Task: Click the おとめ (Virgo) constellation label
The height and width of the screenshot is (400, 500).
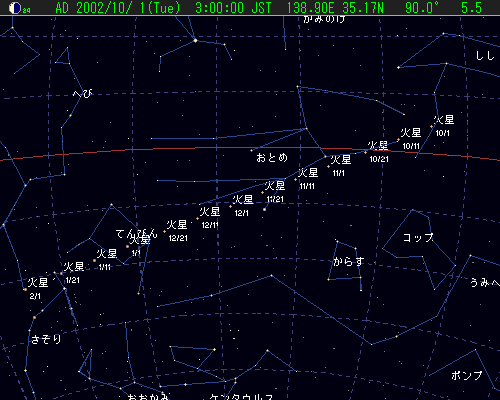Action: (272, 157)
